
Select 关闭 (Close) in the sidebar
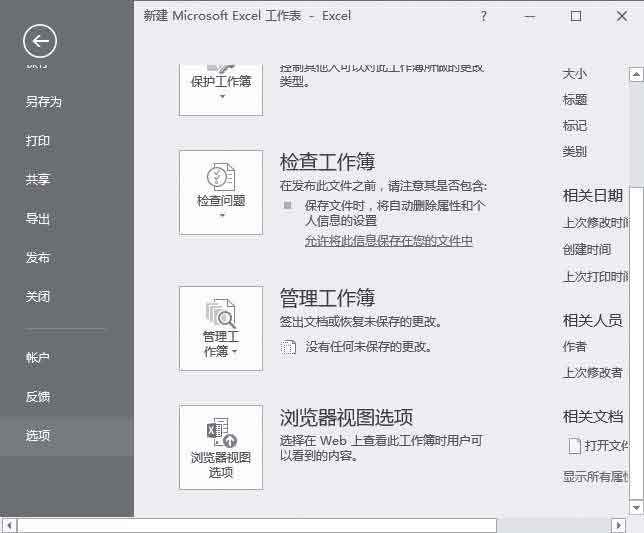[38, 297]
